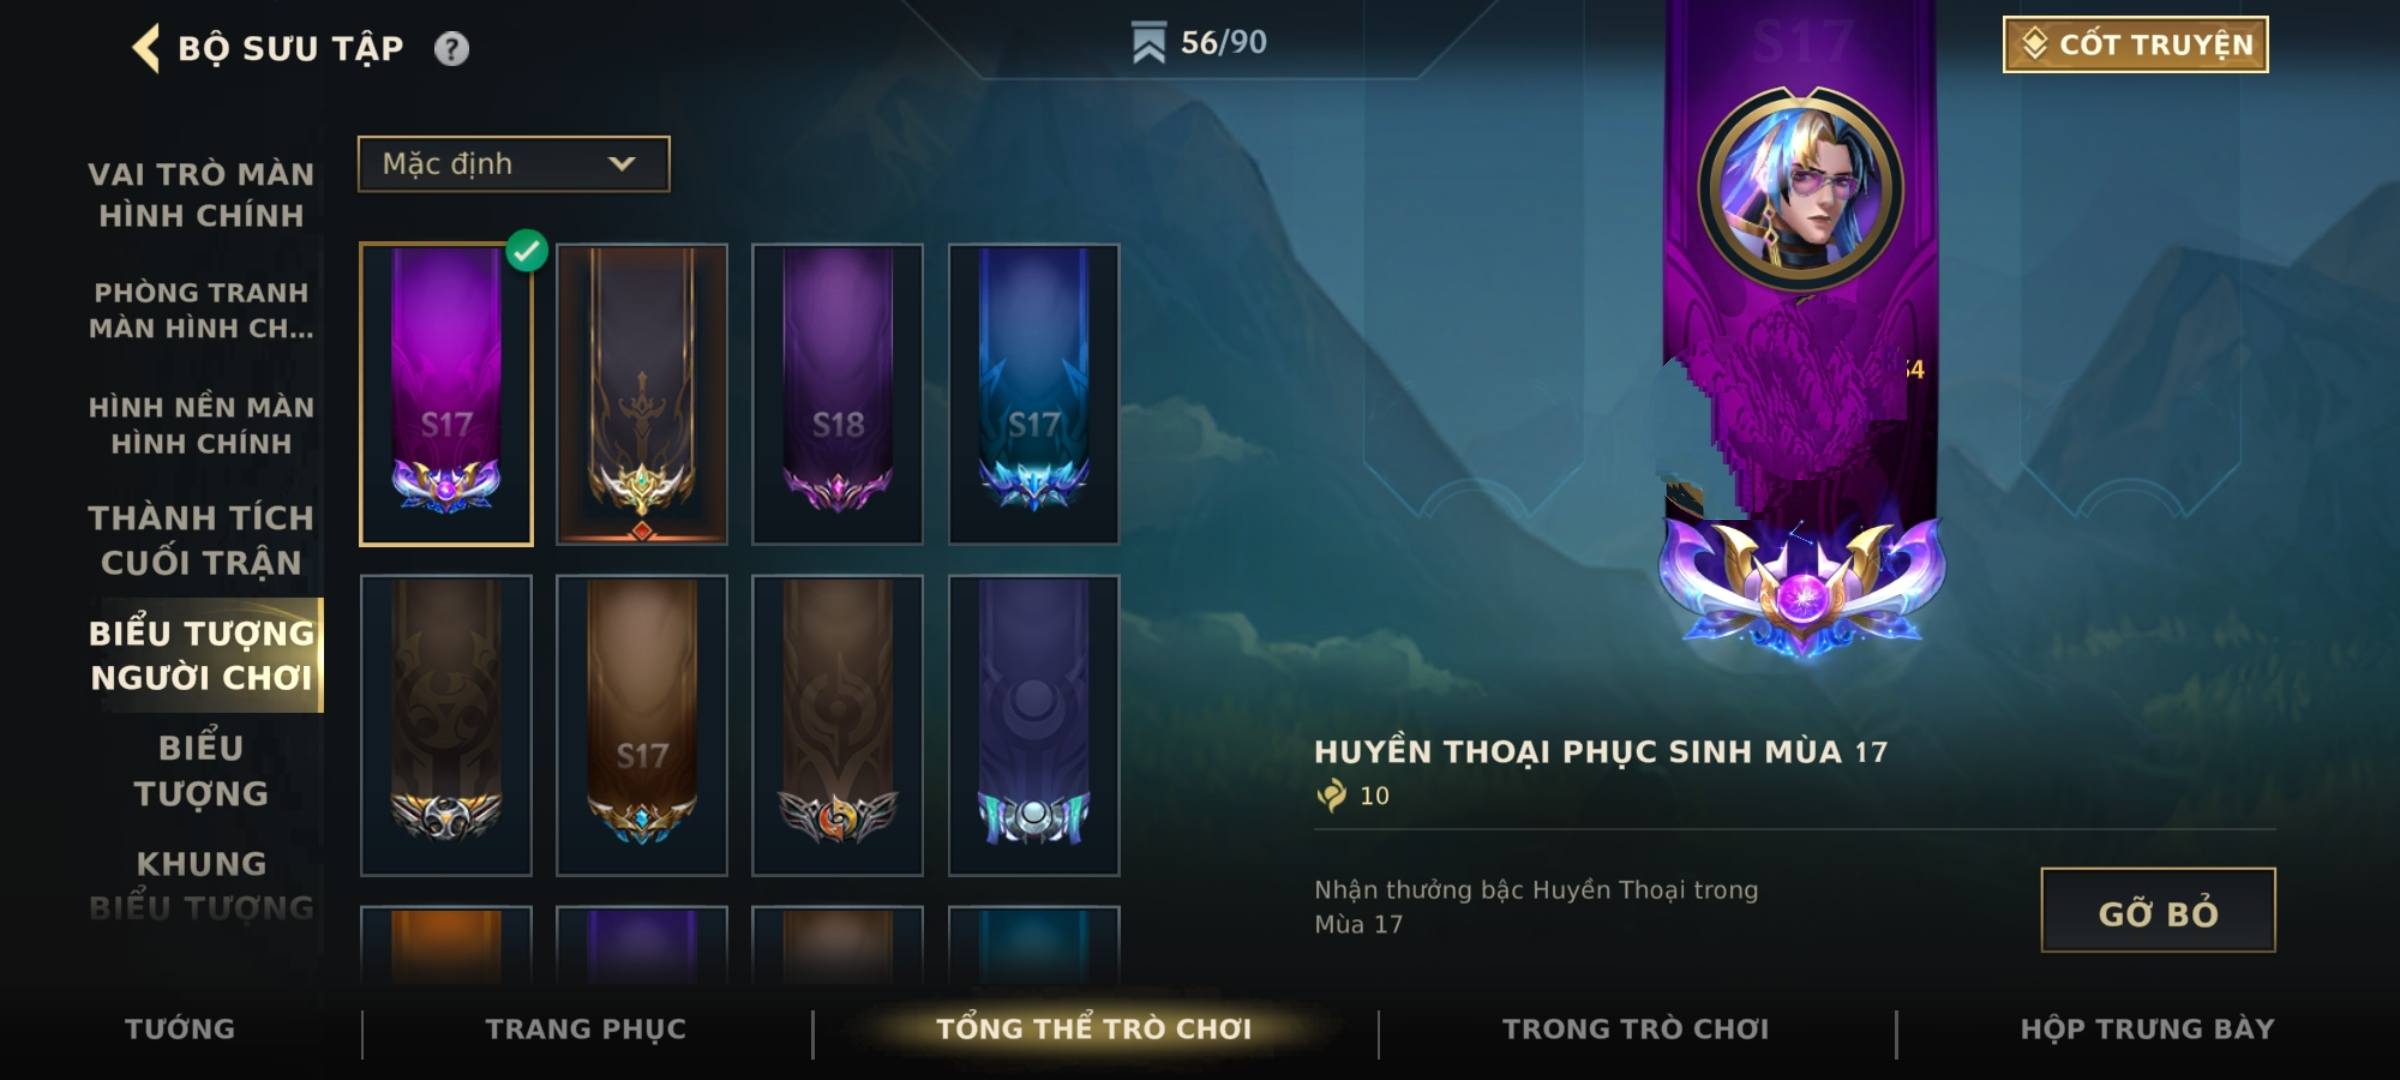Toggle the green checkmark on selected S17 banner

click(x=527, y=250)
